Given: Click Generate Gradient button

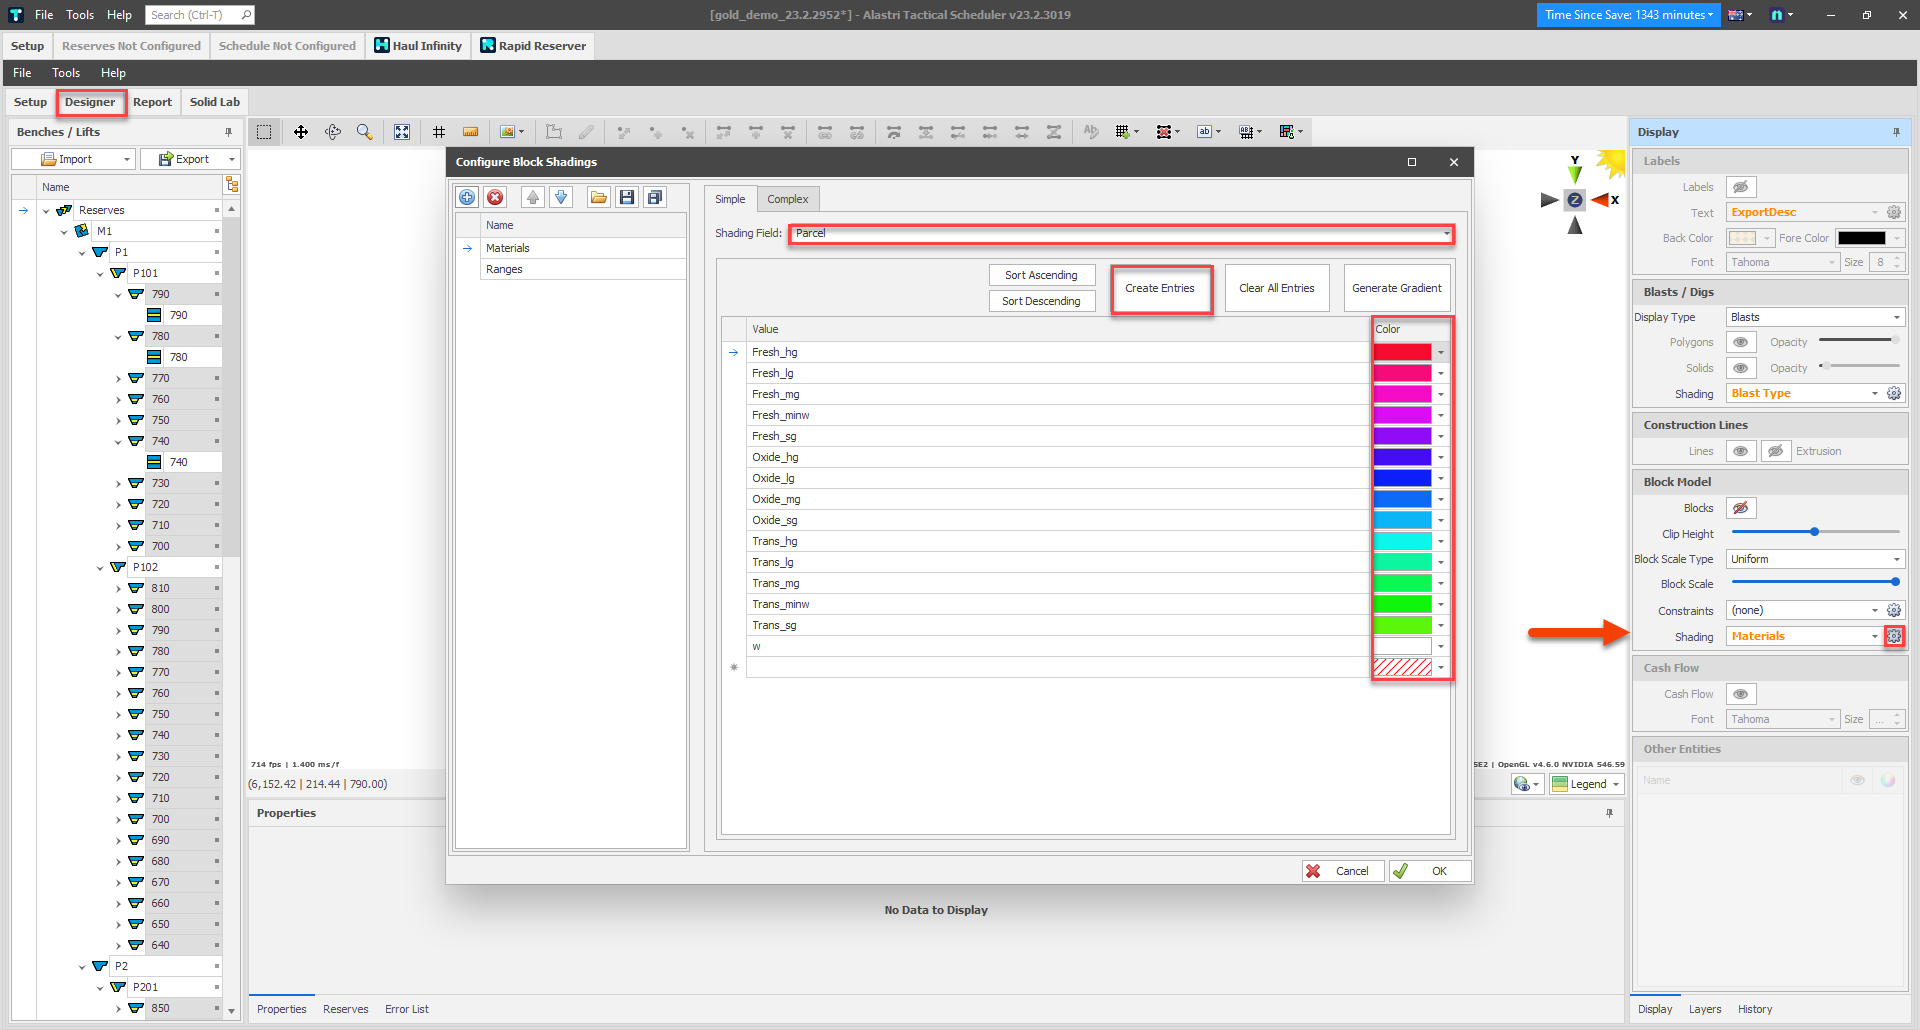Looking at the screenshot, I should [x=1396, y=289].
